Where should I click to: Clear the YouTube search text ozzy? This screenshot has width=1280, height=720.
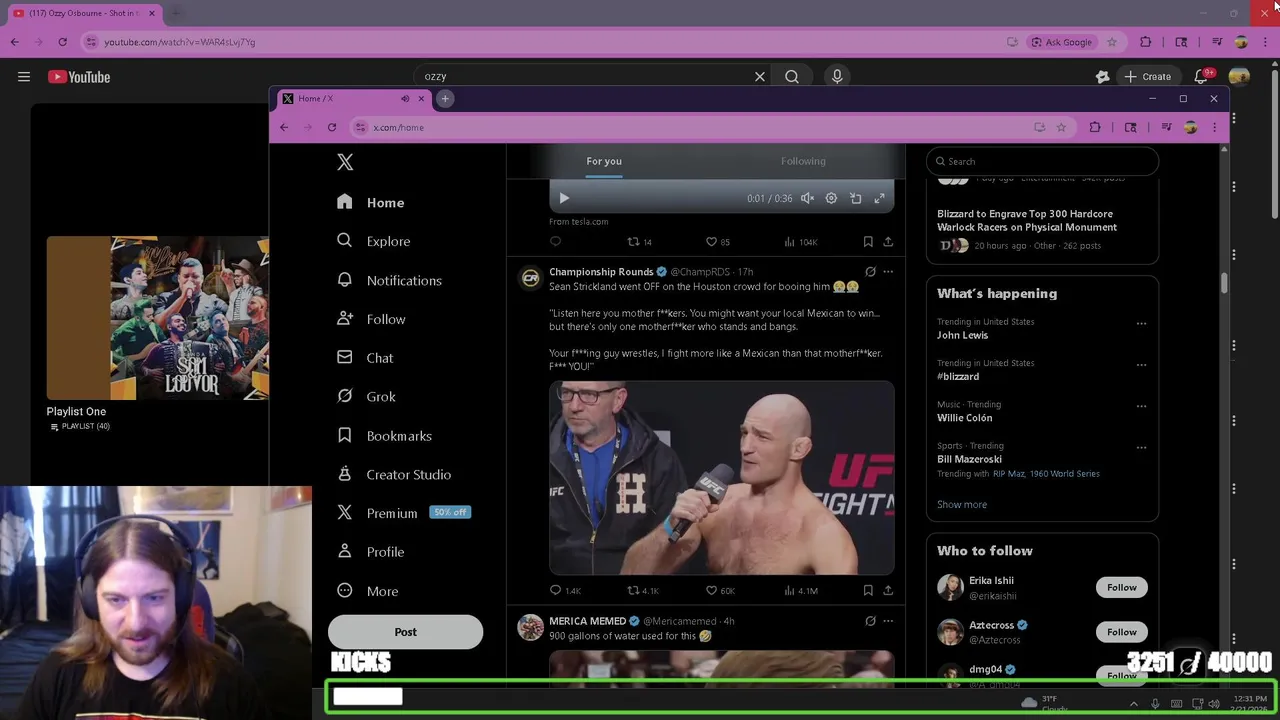(x=760, y=76)
